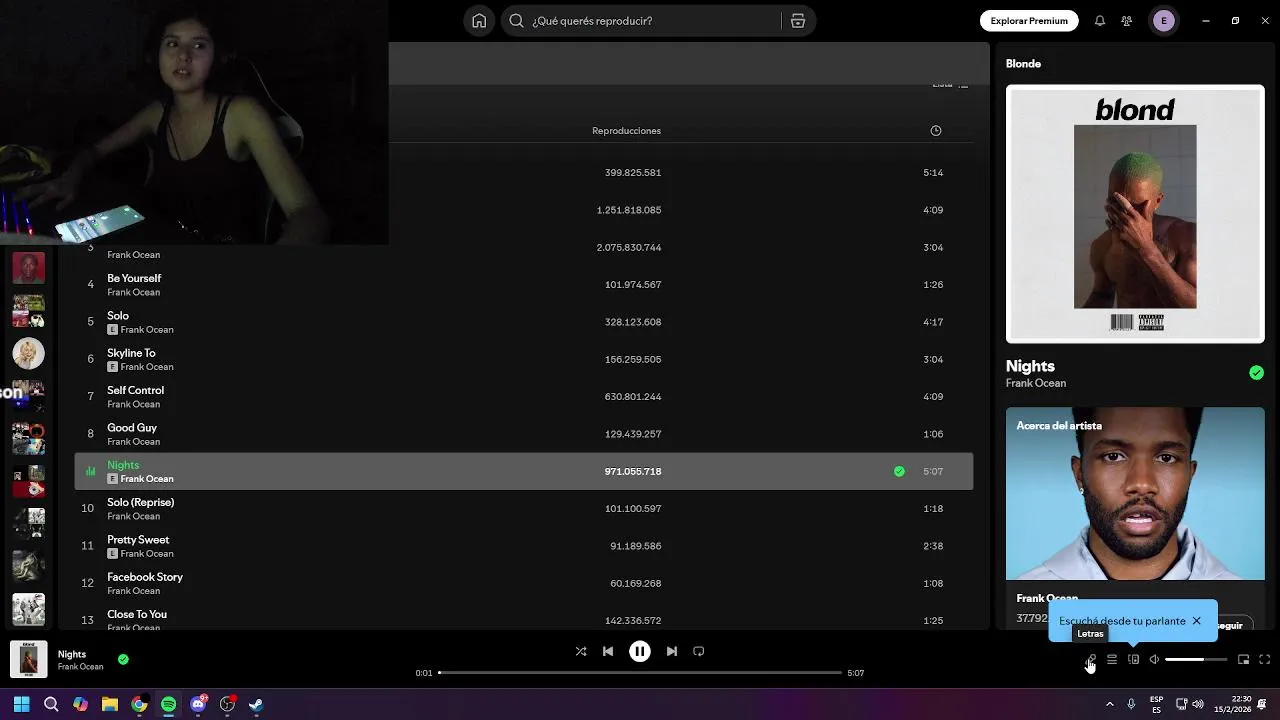Image resolution: width=1280 pixels, height=720 pixels.
Task: Open Windows Start menu
Action: [21, 704]
